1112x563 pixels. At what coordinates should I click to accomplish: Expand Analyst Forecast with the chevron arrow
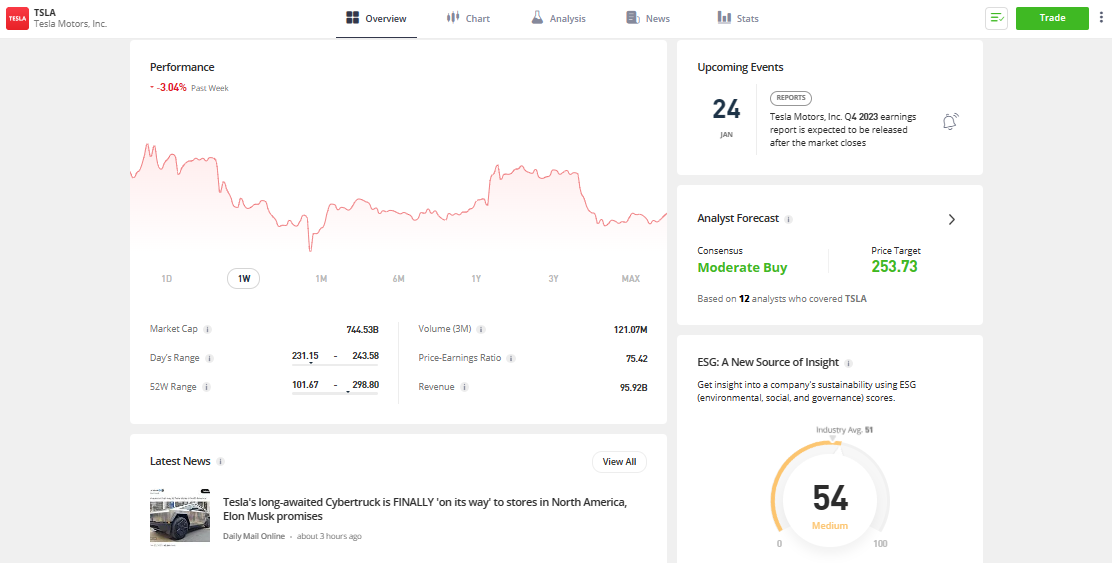951,219
